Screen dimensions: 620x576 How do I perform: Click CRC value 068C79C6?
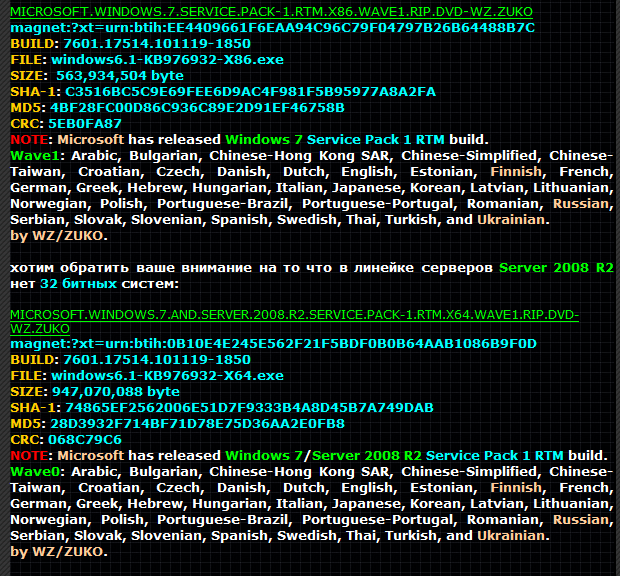click(85, 440)
